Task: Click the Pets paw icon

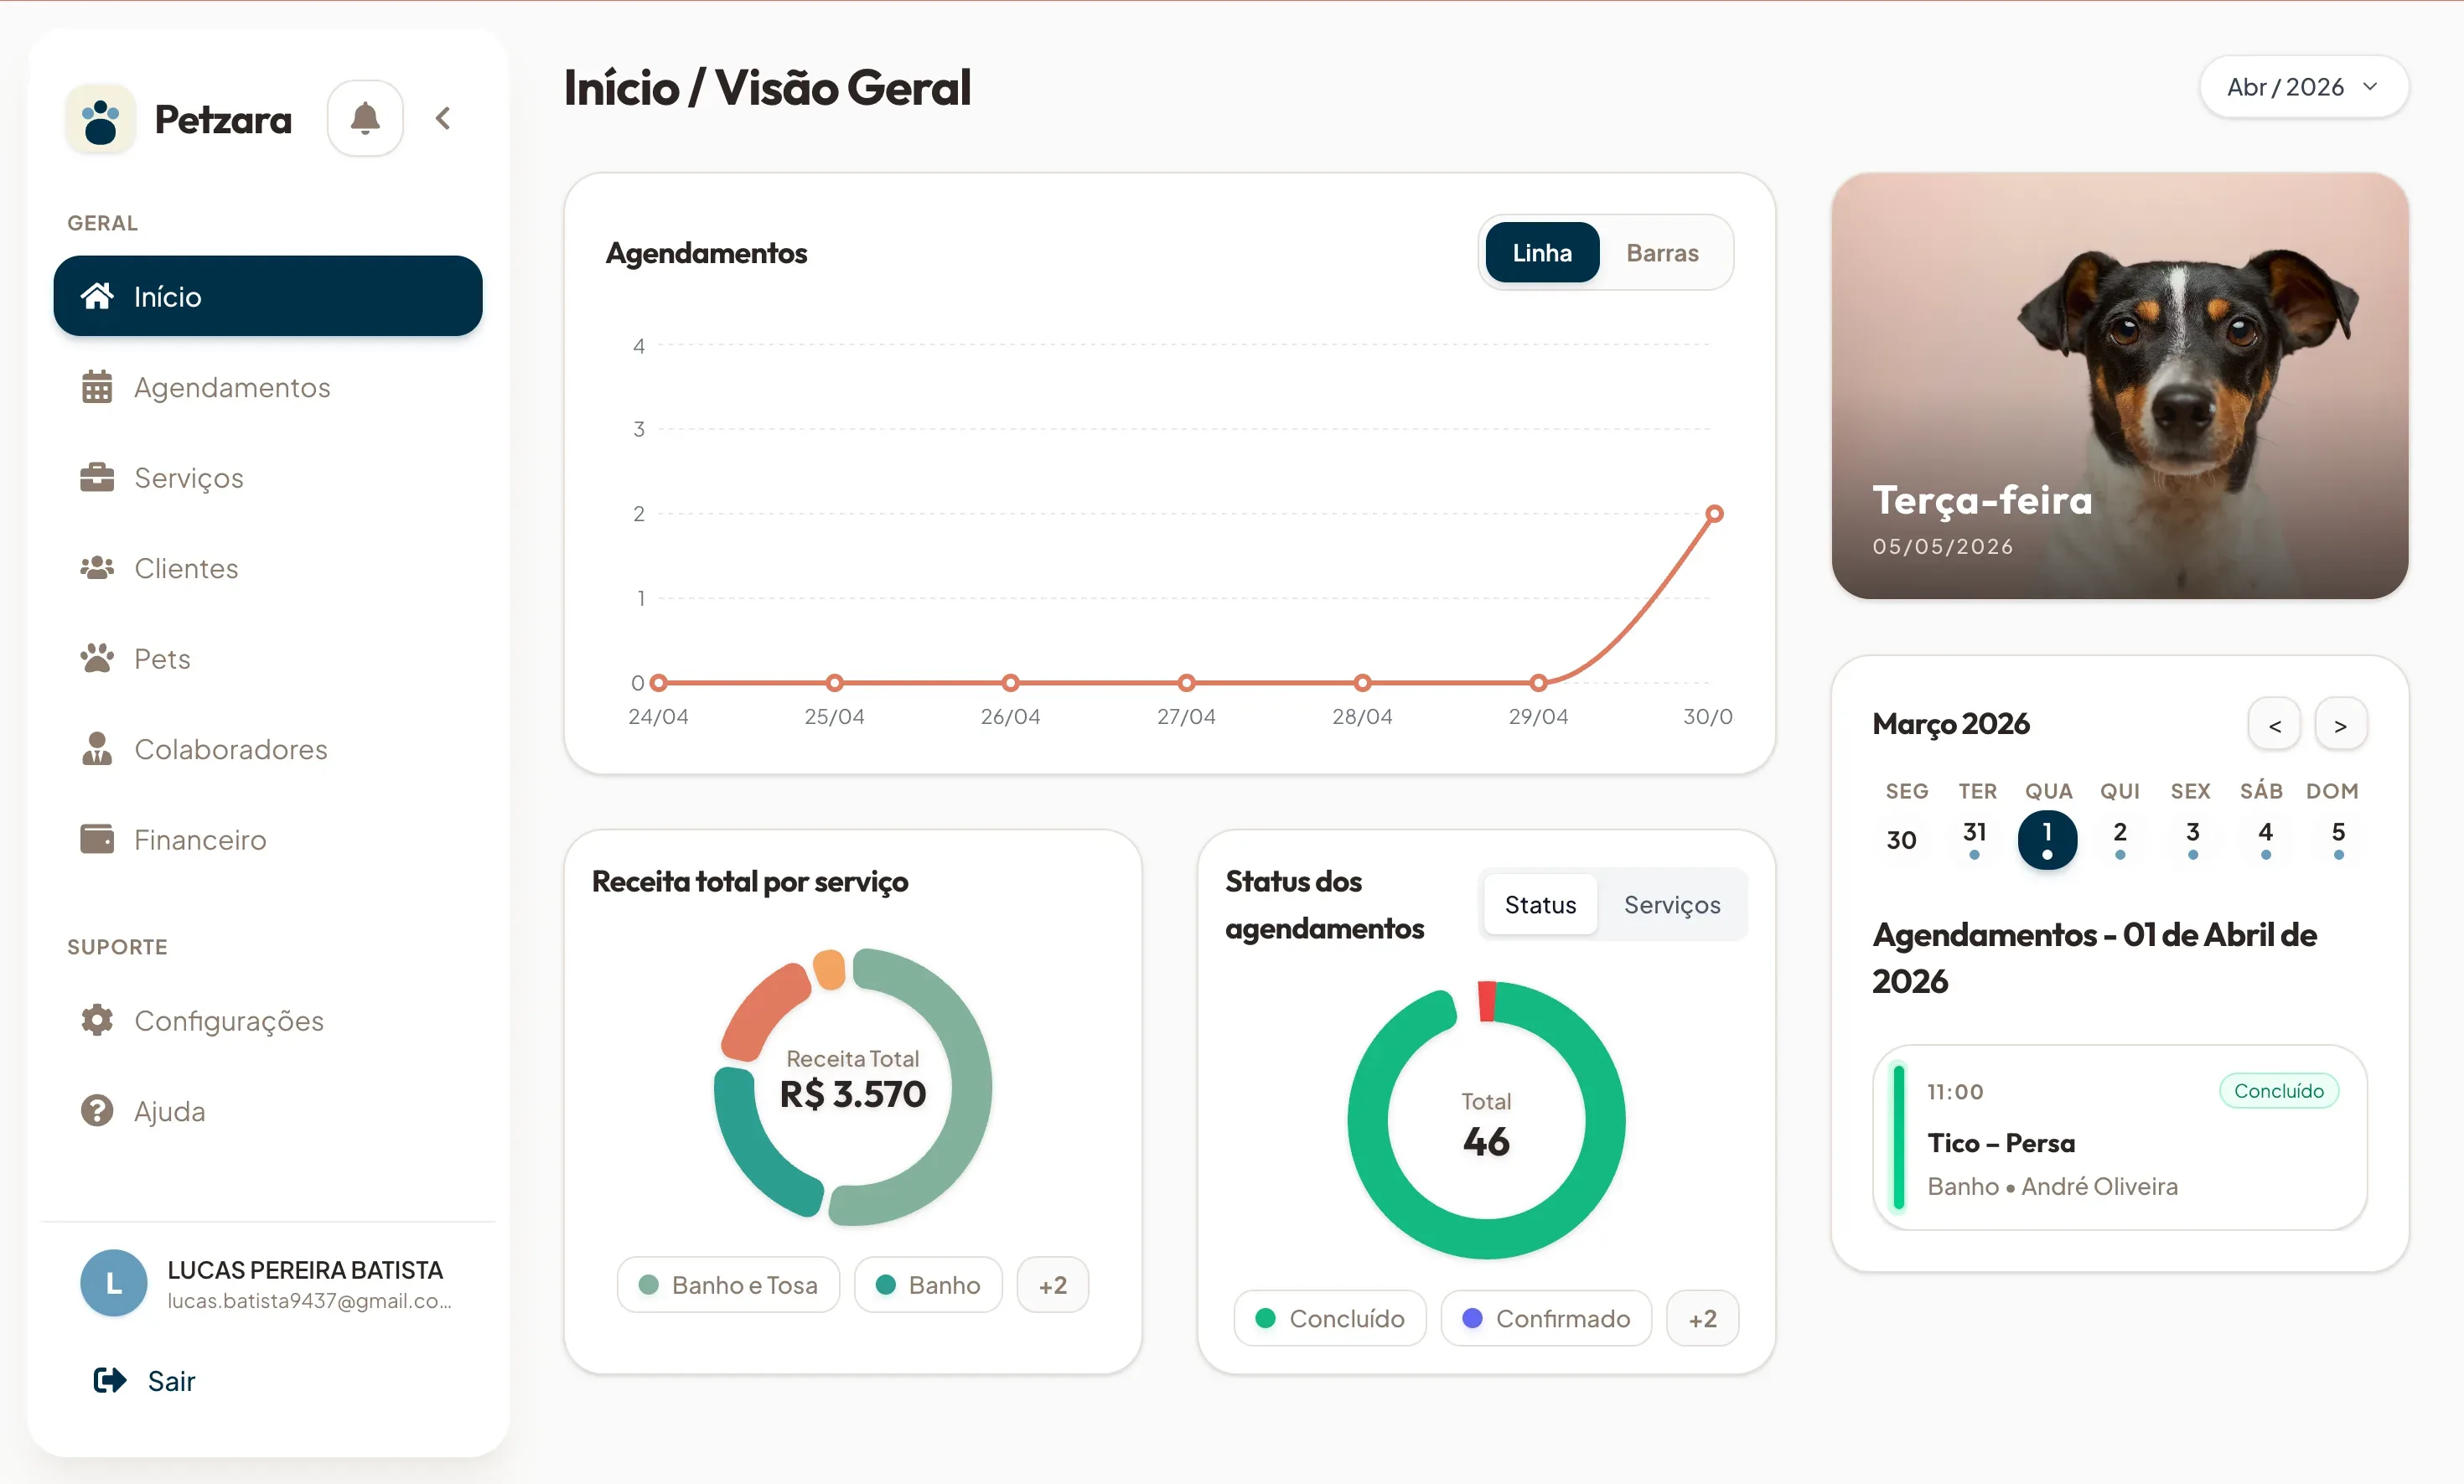Action: click(97, 658)
